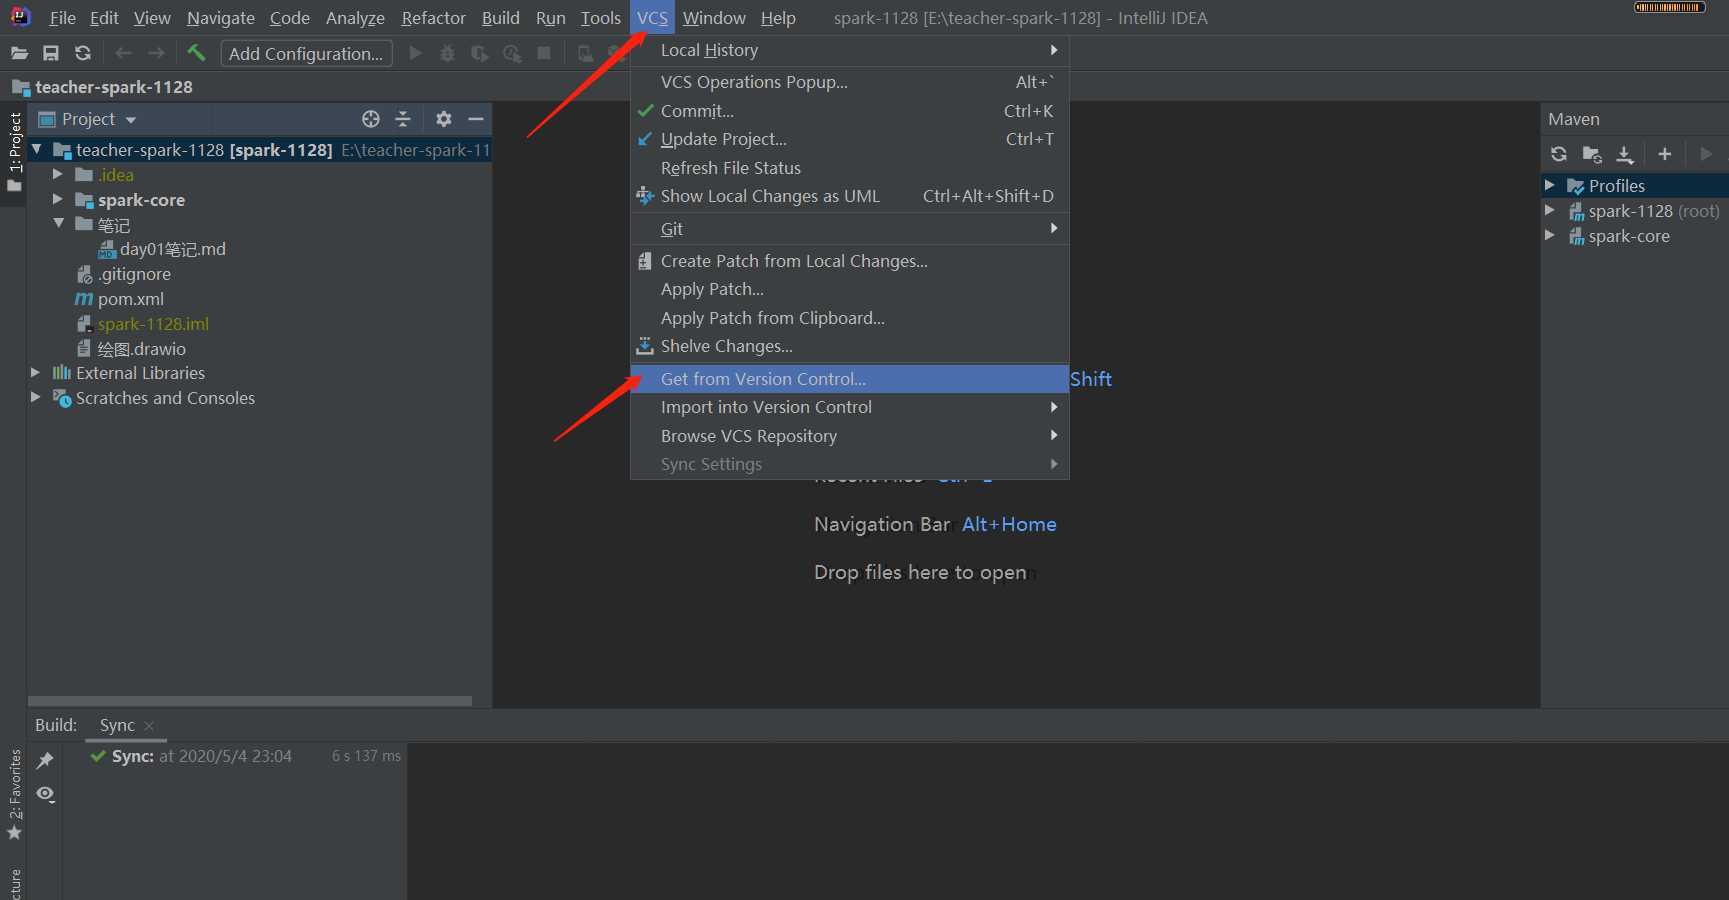
Task: Toggle the eye view icon in Build panel
Action: [45, 794]
